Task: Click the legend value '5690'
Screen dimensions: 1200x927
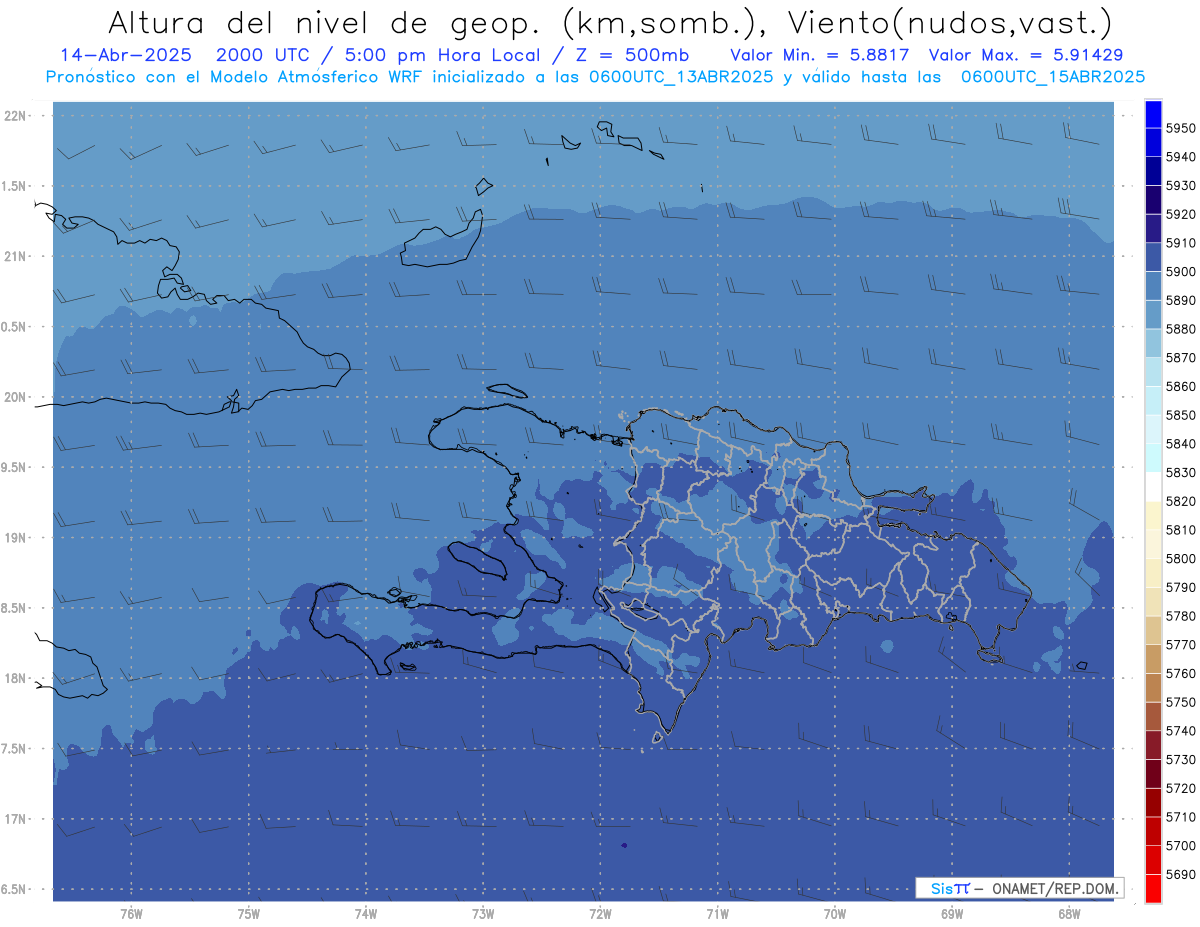Action: coord(1180,874)
